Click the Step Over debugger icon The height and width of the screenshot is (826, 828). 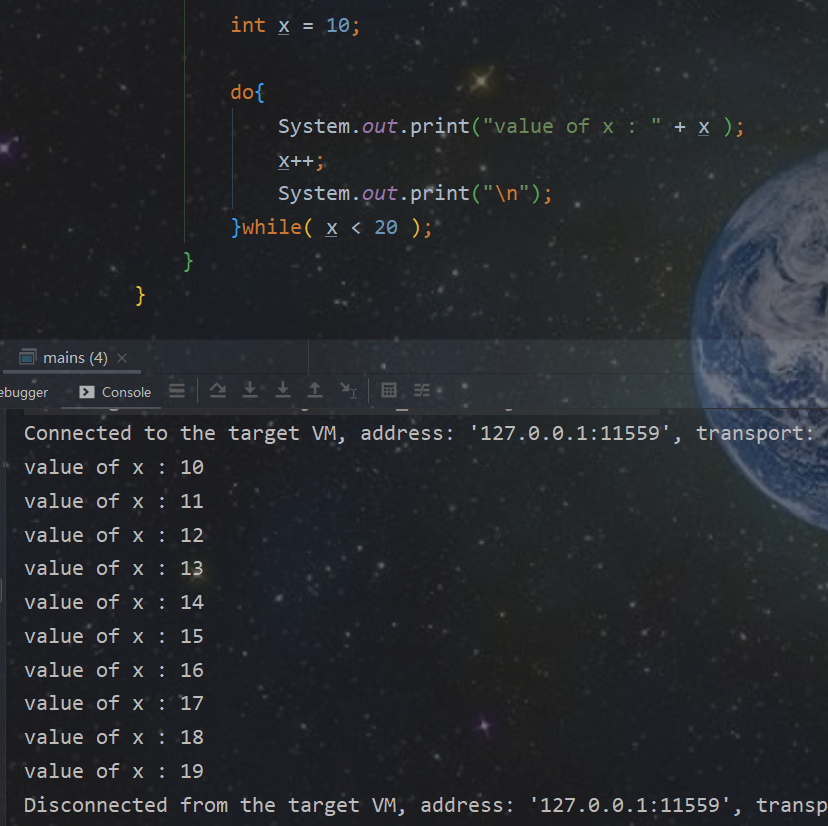[x=218, y=390]
